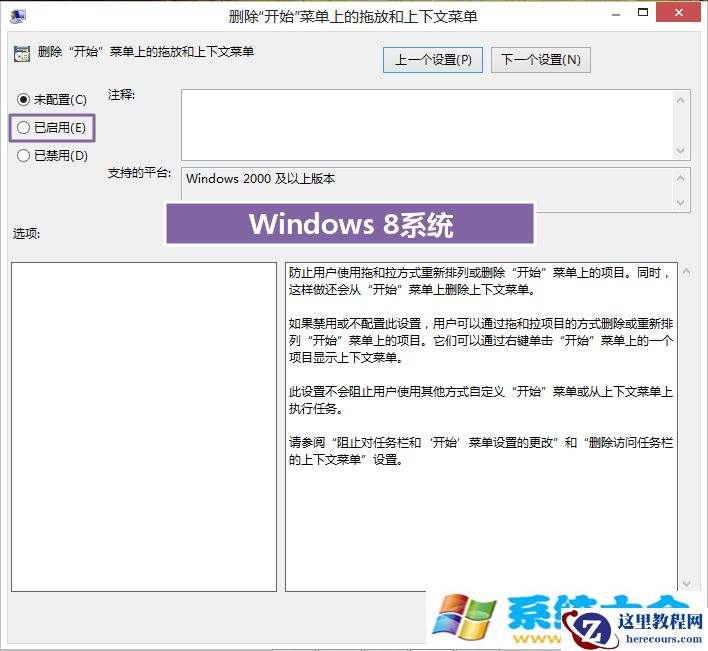Click inside the 注释 comment text box
Screen dimensions: 708x651
click(x=427, y=125)
